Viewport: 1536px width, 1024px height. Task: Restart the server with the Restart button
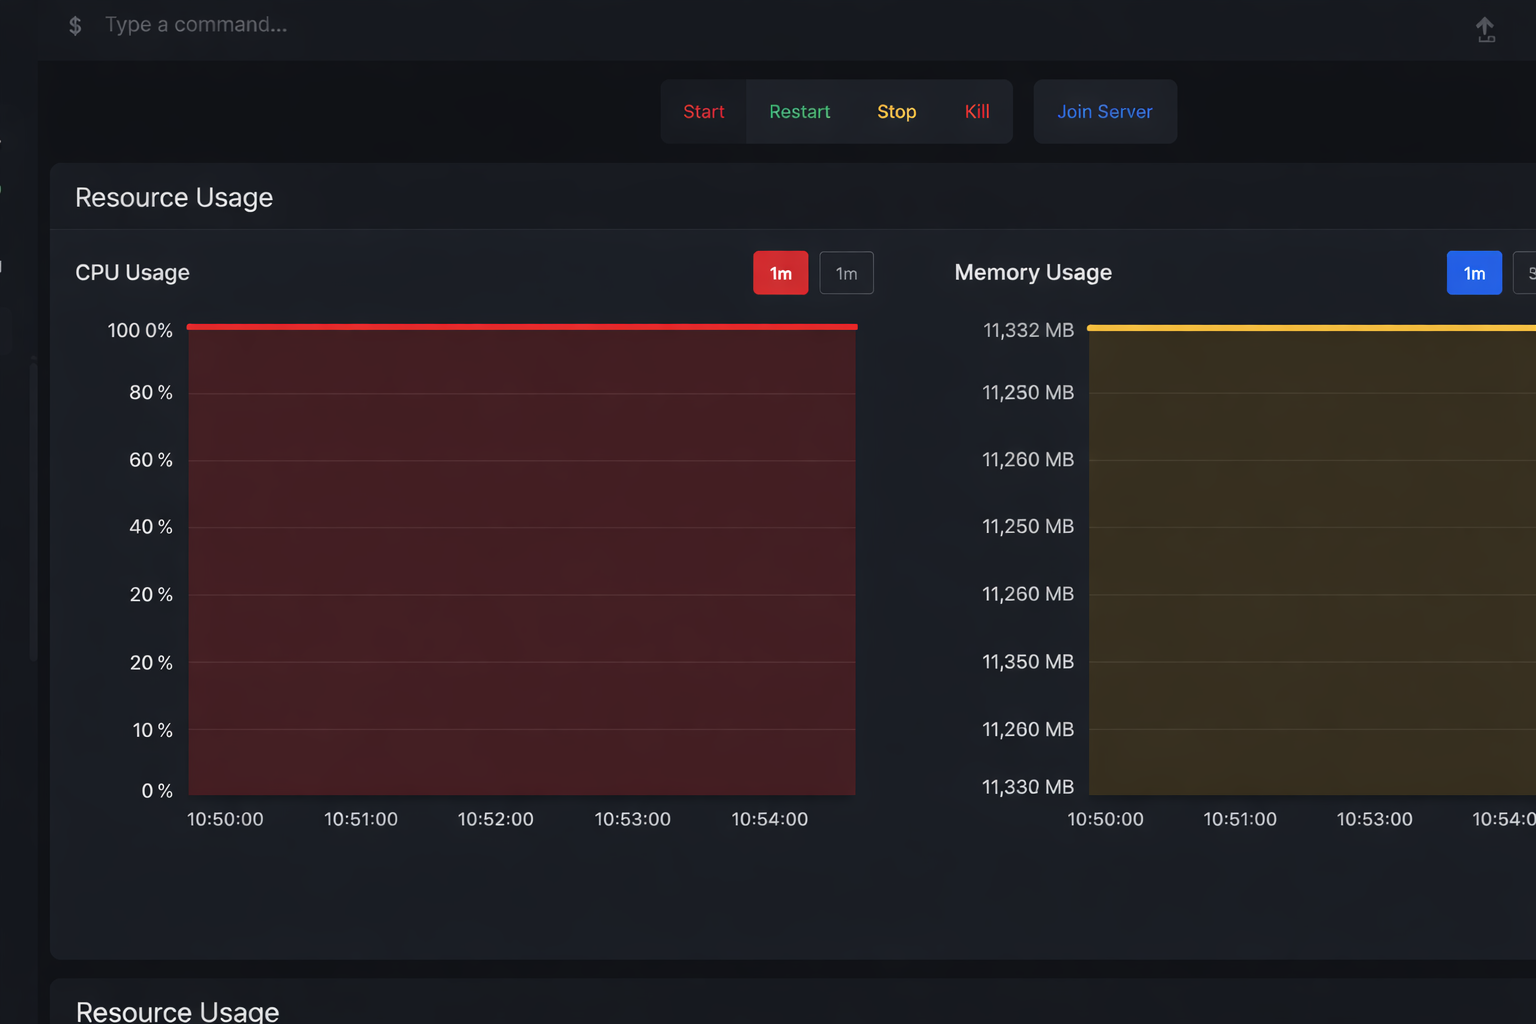(799, 112)
